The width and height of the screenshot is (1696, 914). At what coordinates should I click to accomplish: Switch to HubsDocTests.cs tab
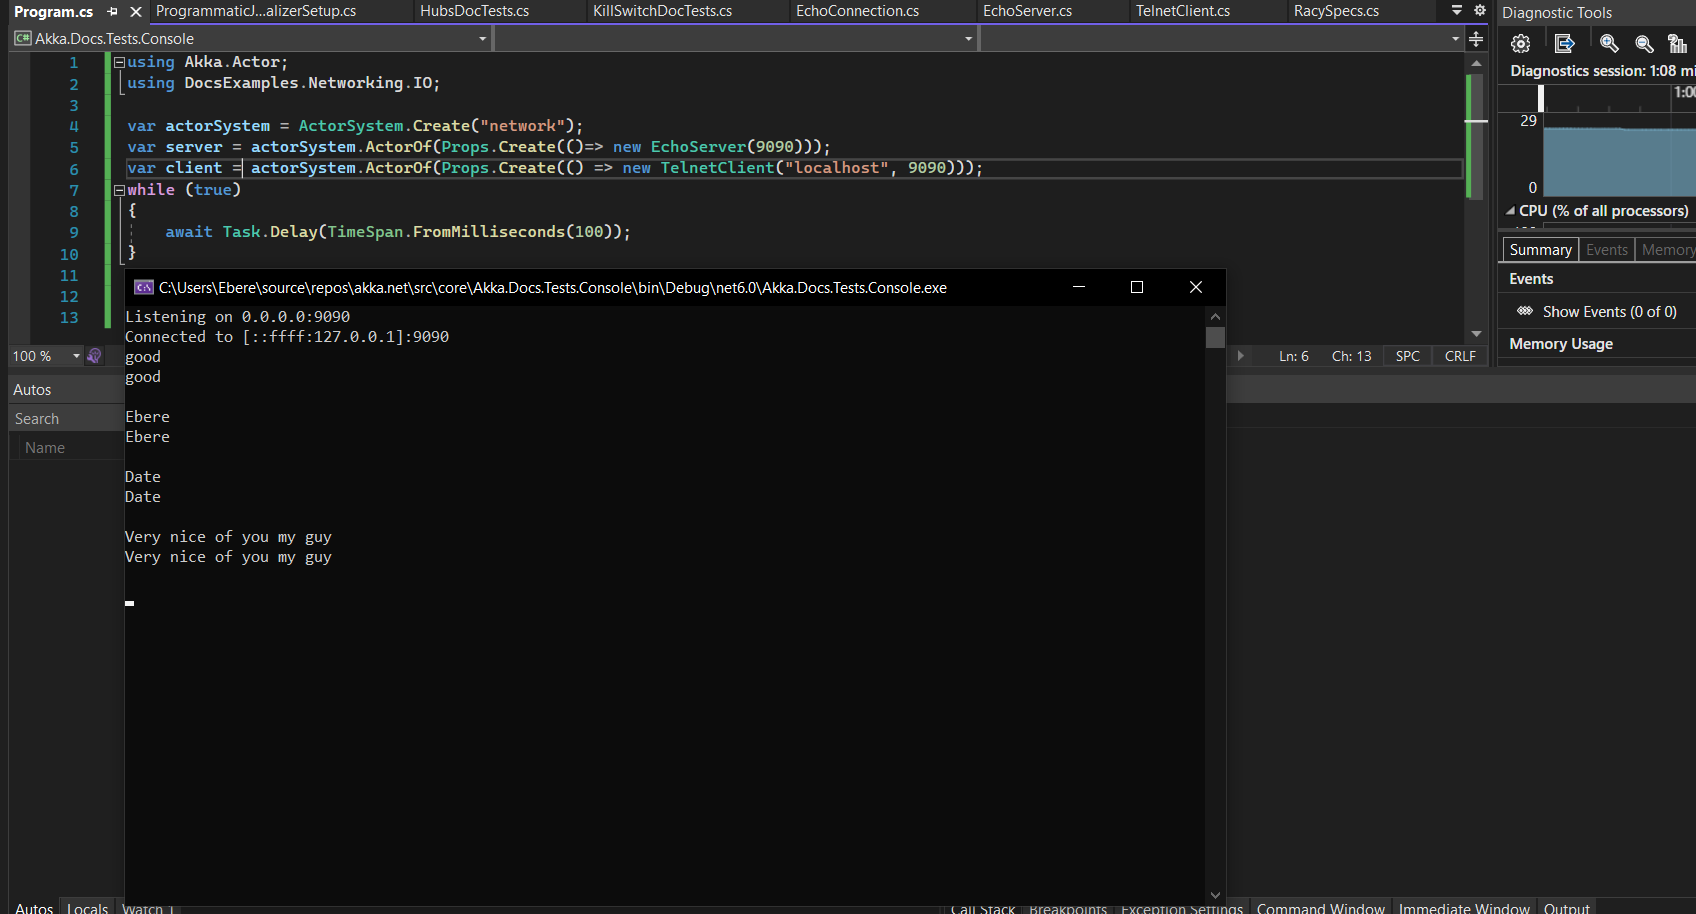[x=474, y=11]
